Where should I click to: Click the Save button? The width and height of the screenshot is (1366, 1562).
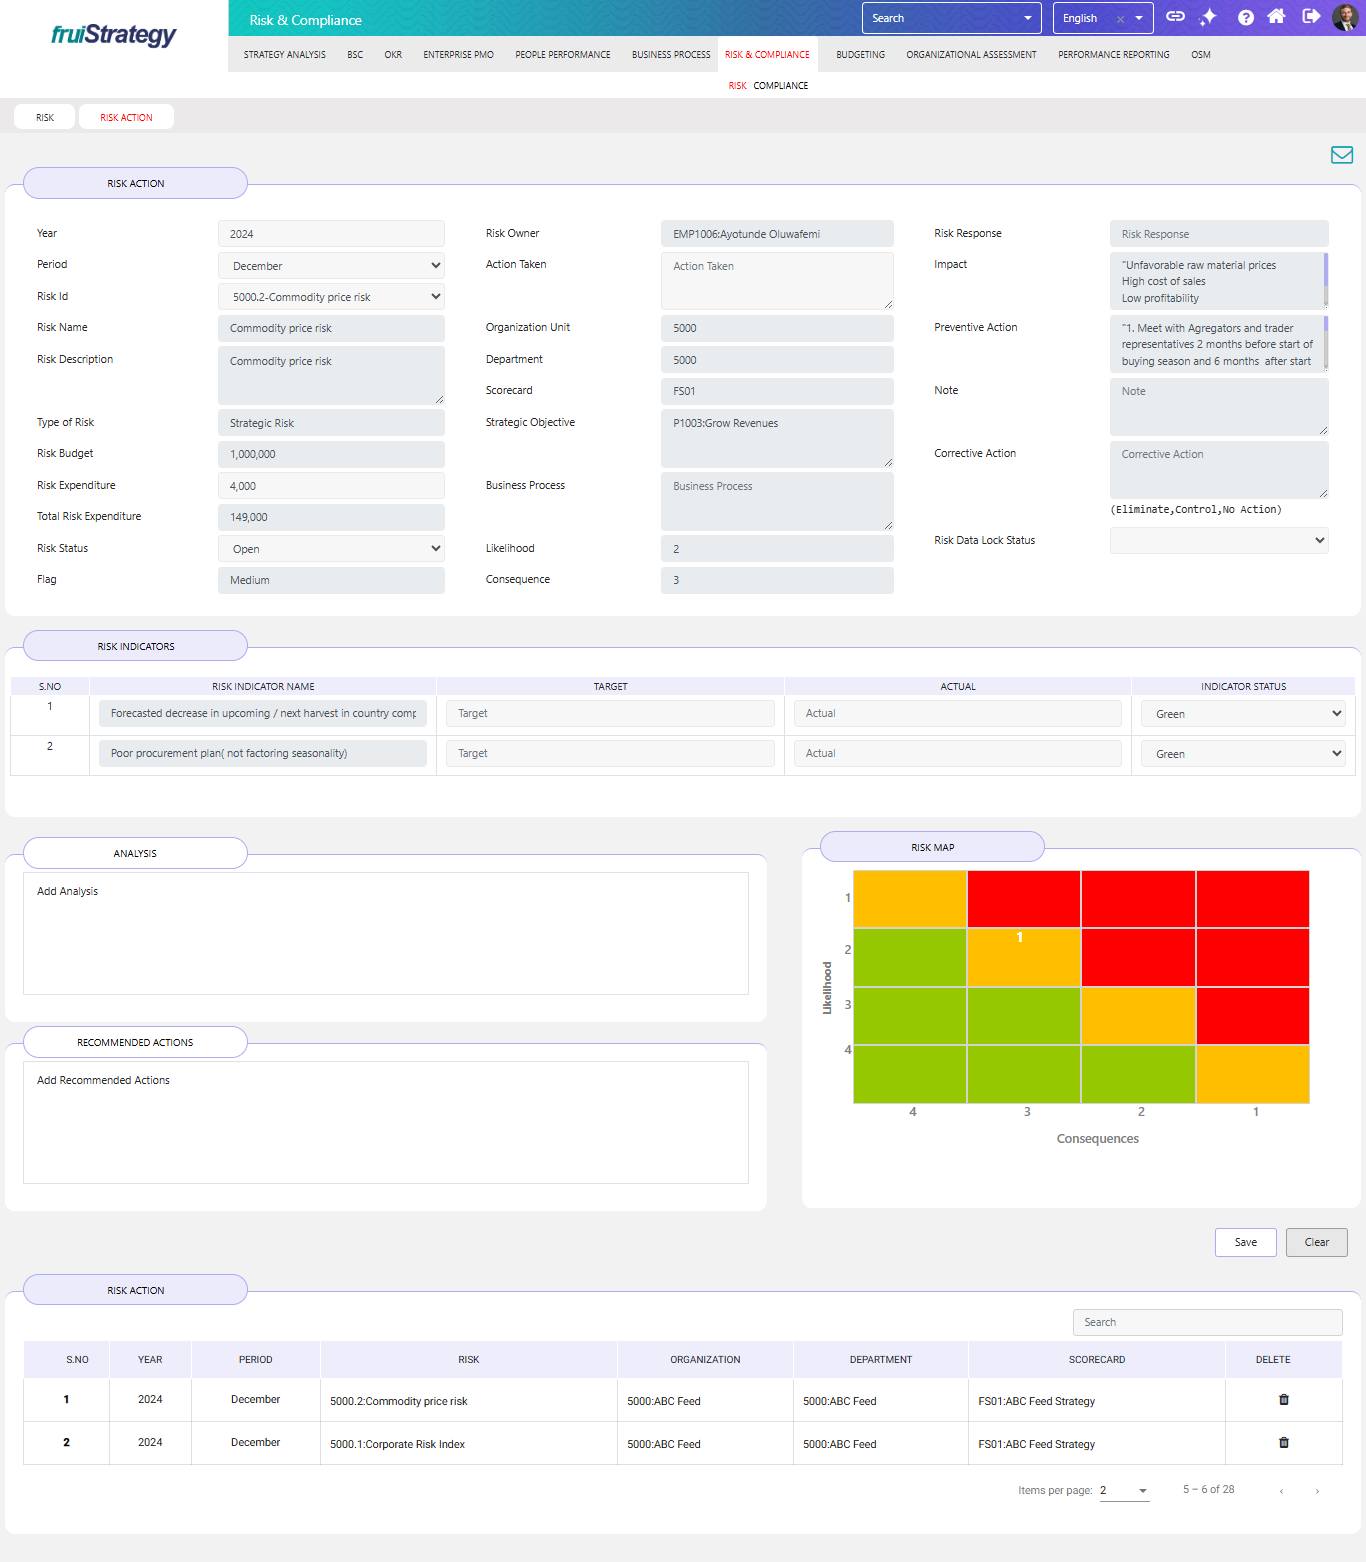pyautogui.click(x=1245, y=1243)
